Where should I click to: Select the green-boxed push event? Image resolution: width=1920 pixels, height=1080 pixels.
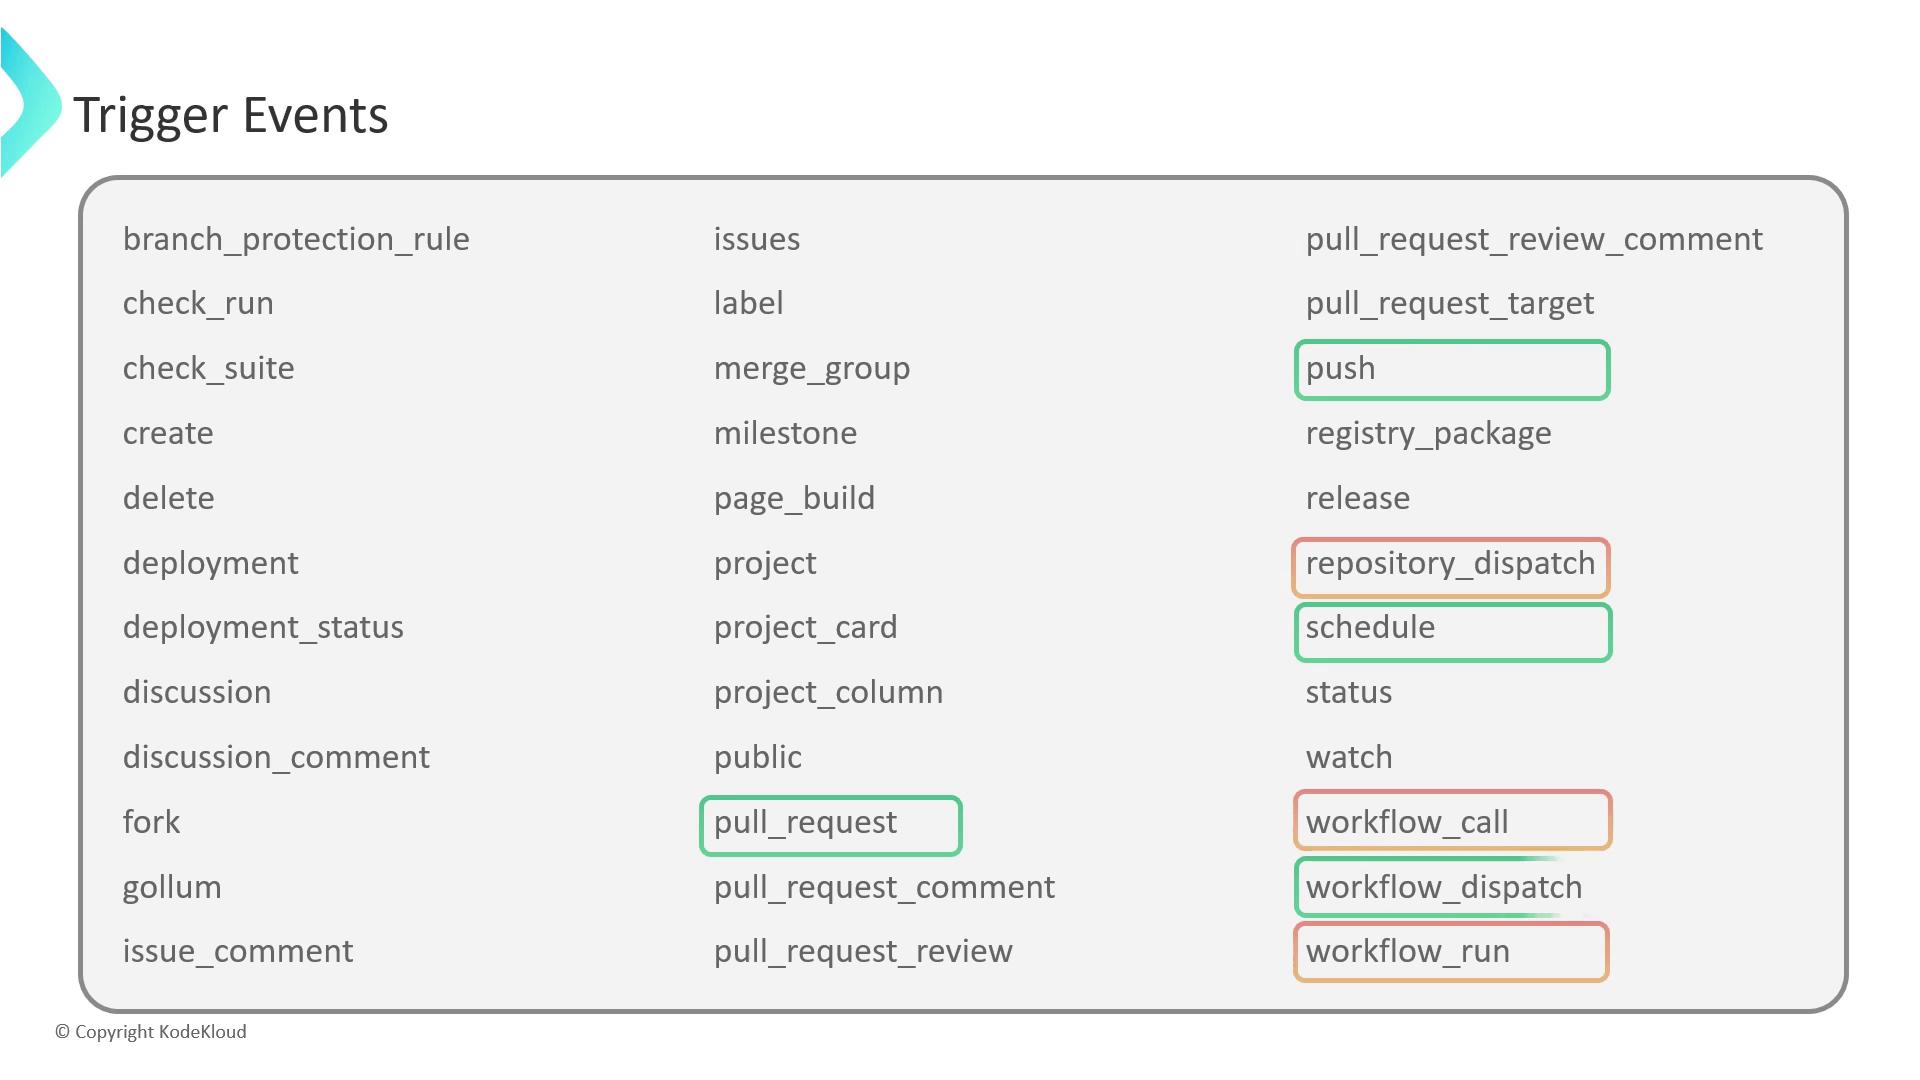point(1451,370)
